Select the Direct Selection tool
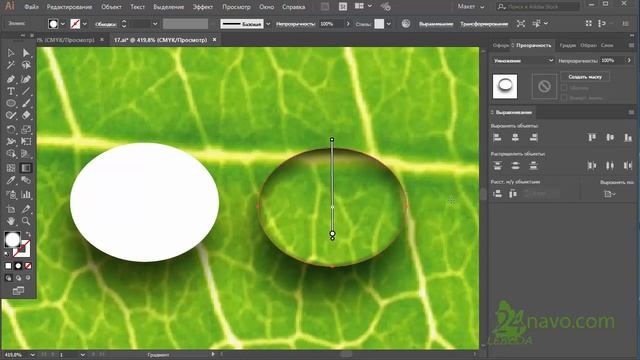The height and width of the screenshot is (360, 640). tap(26, 53)
